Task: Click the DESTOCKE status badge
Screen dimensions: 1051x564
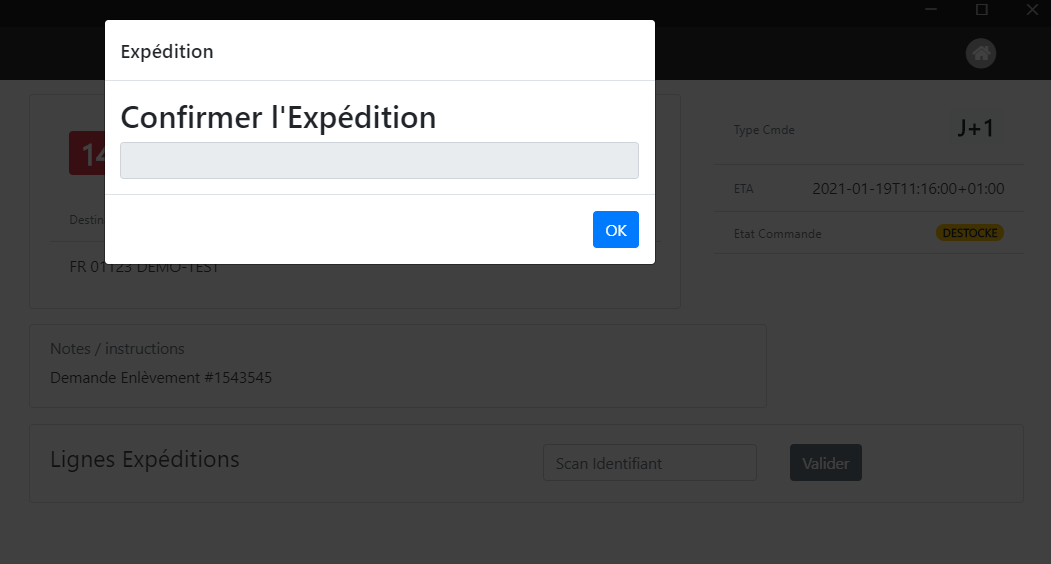Action: coord(969,233)
